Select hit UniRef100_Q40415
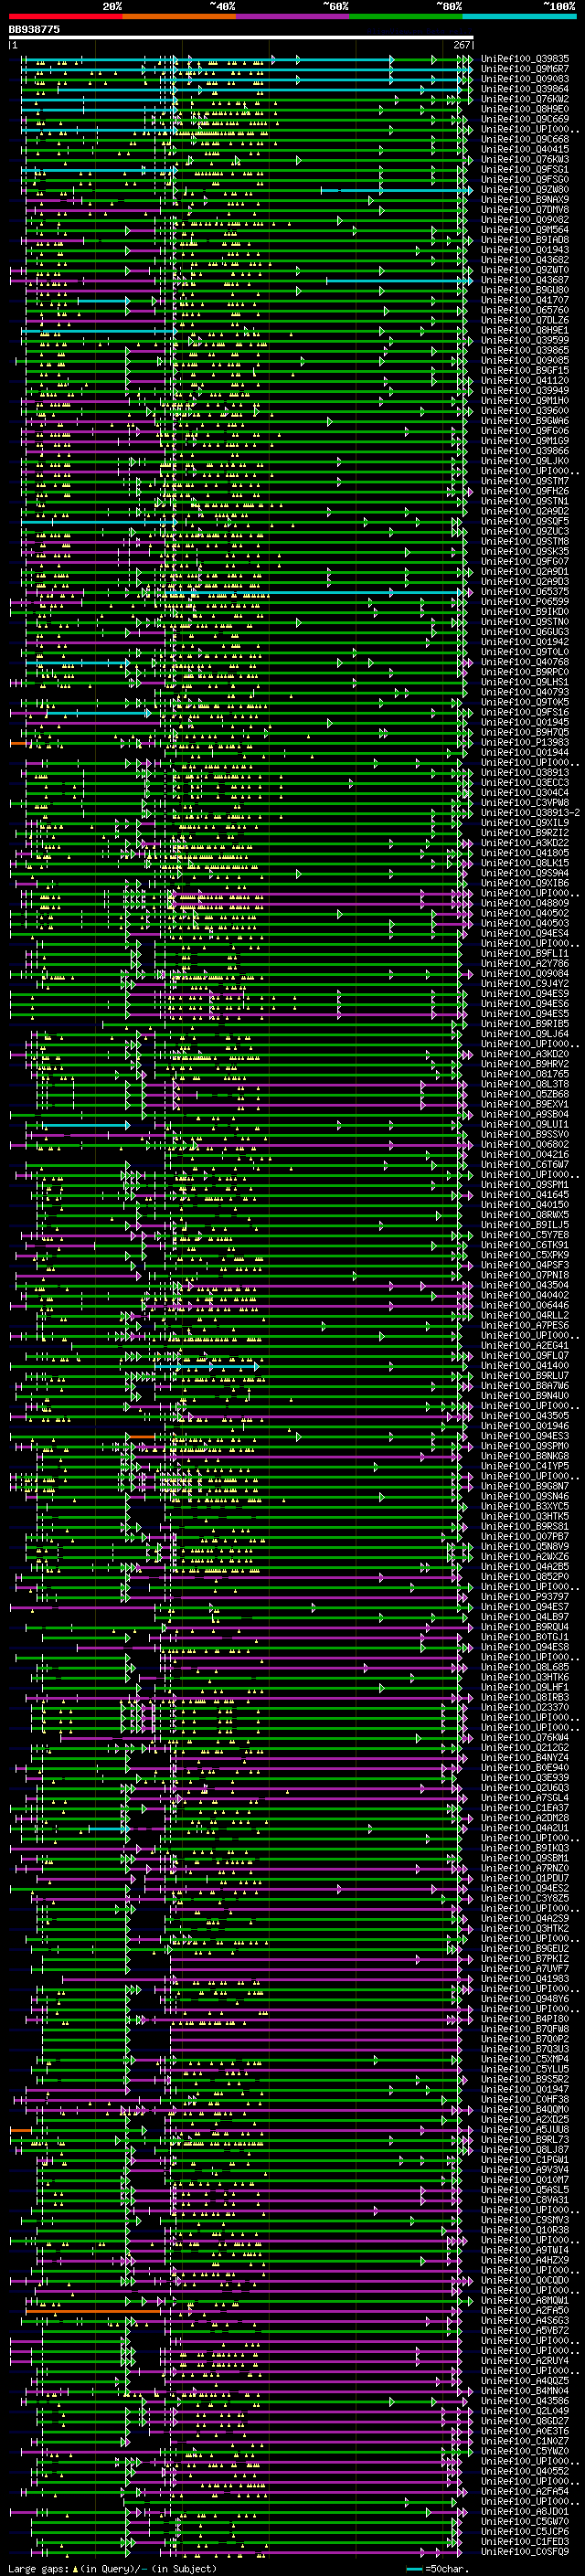Image resolution: width=585 pixels, height=2576 pixels. (525, 149)
